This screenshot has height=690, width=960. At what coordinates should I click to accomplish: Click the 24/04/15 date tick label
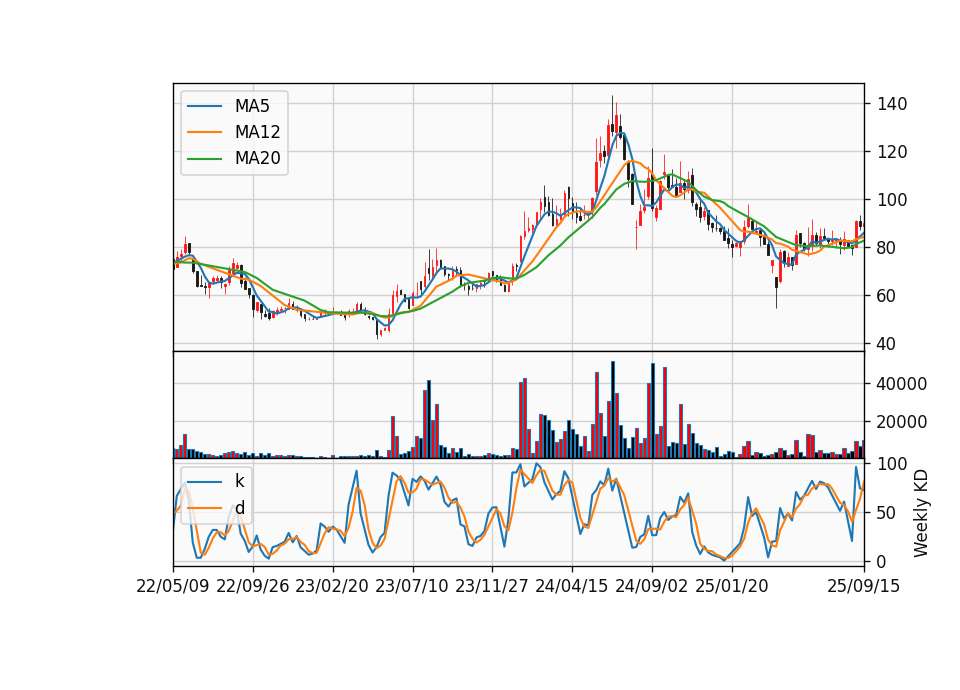coord(572,586)
